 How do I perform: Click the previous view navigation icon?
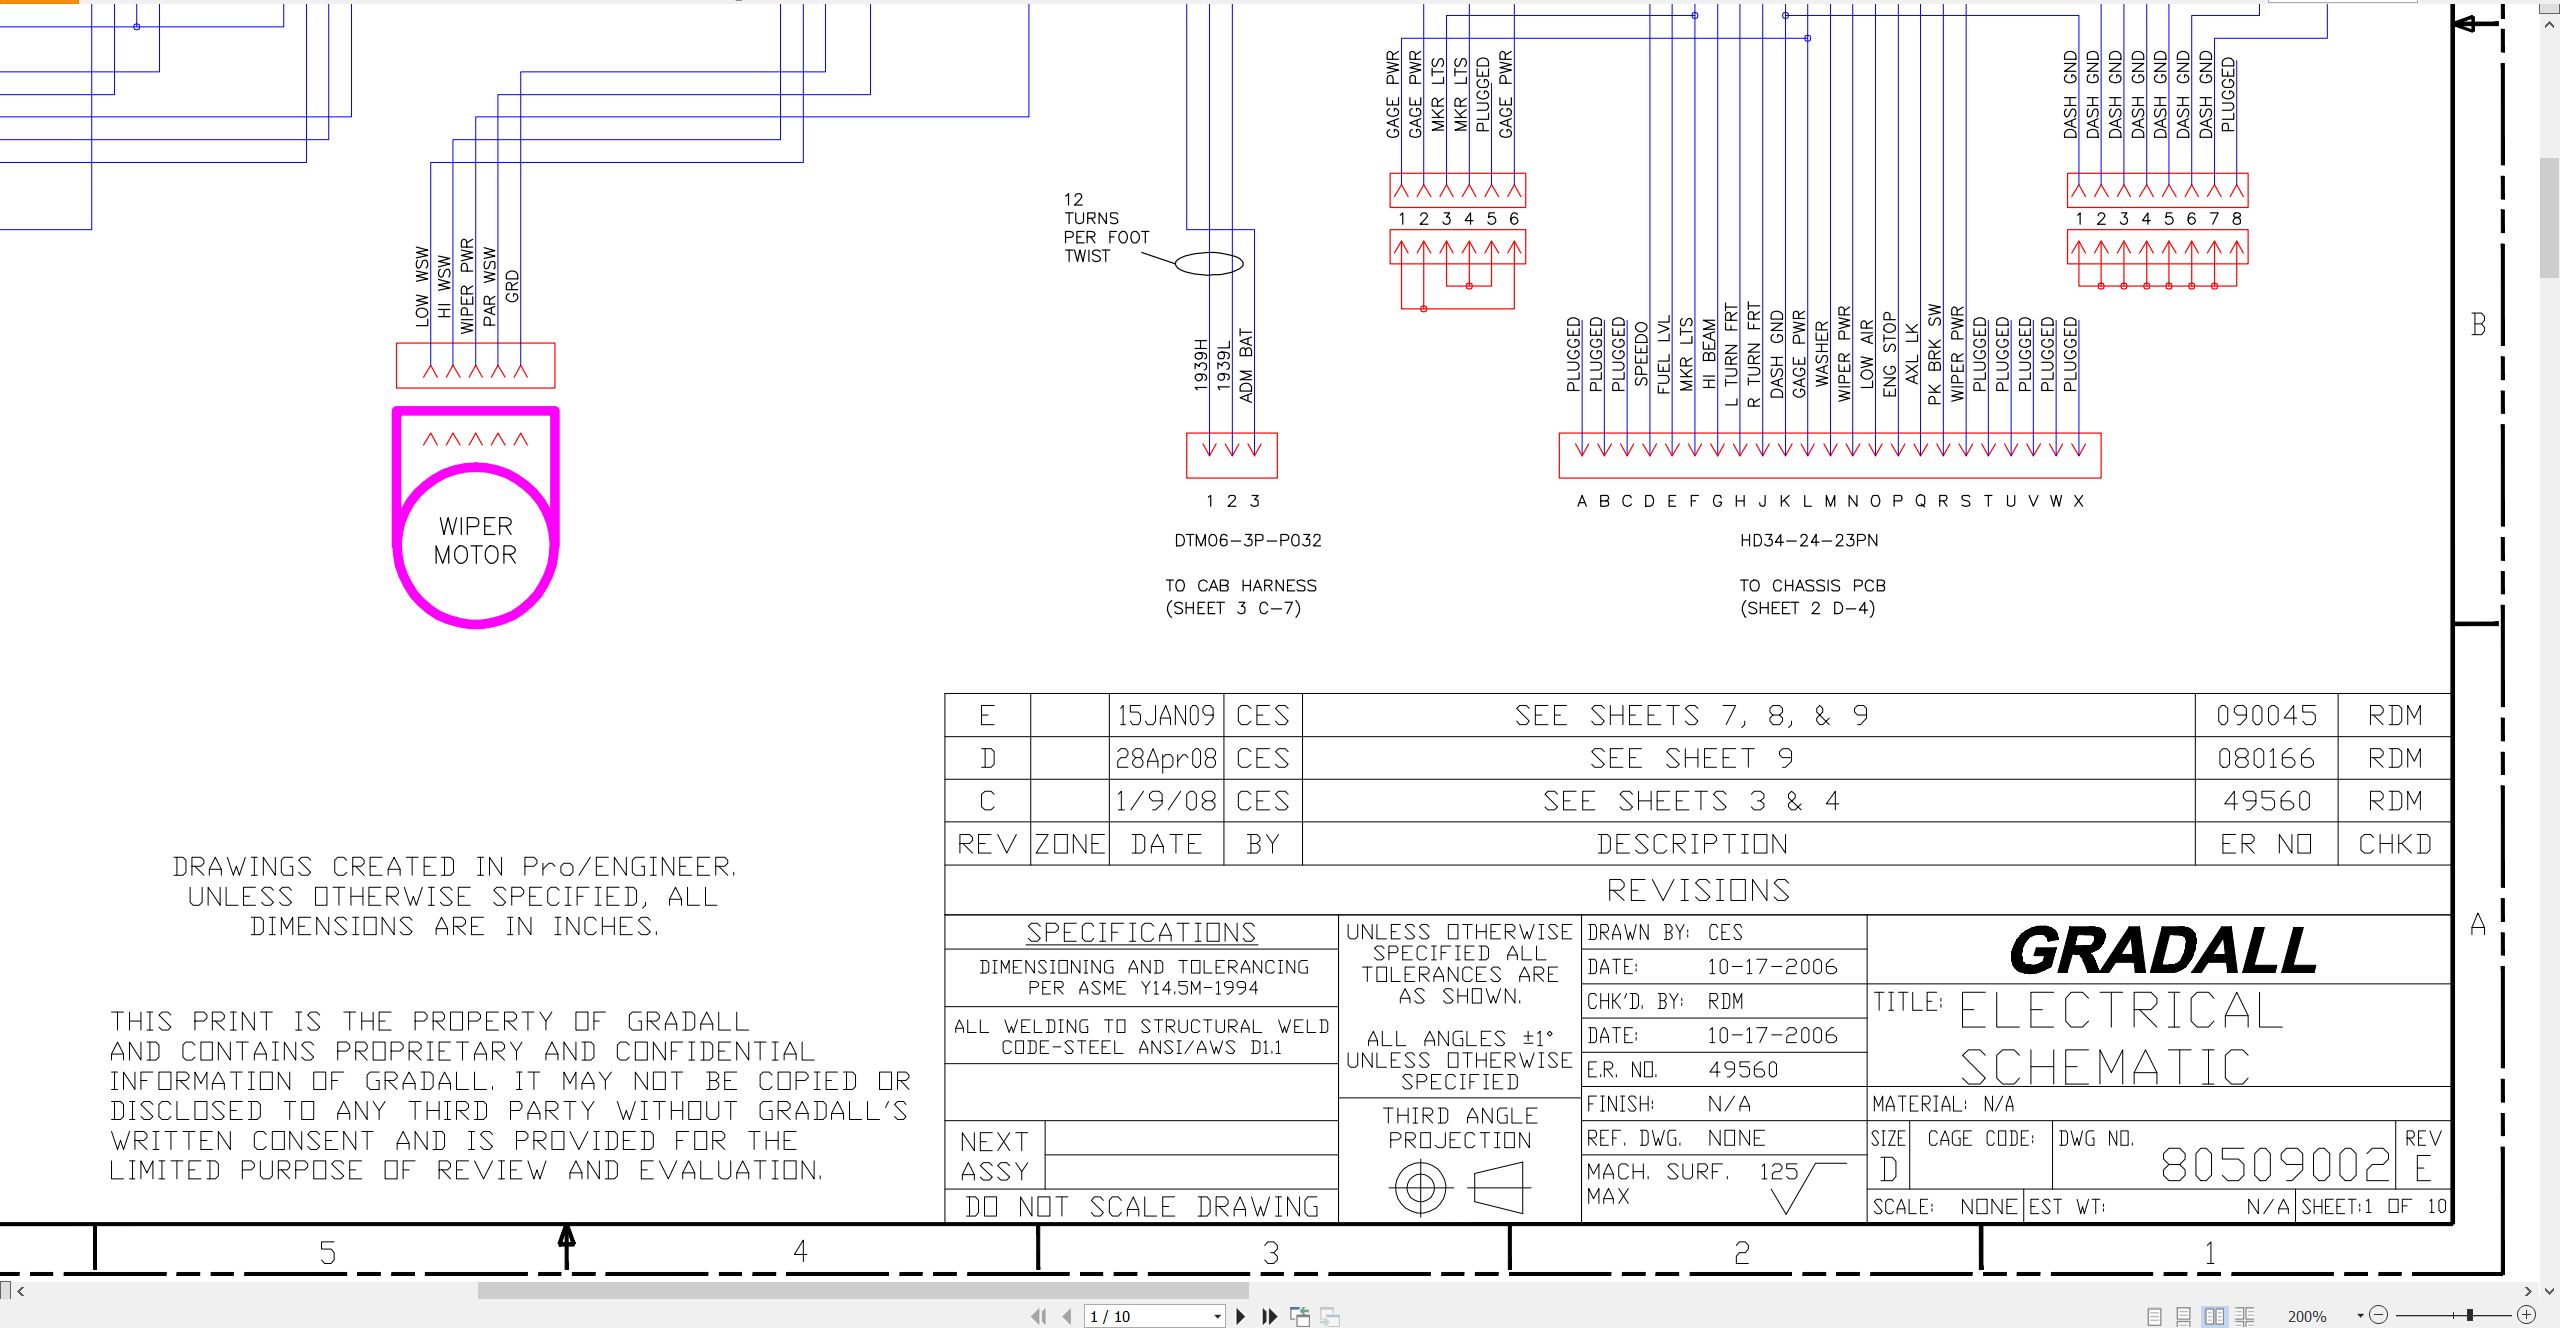coord(1300,1316)
